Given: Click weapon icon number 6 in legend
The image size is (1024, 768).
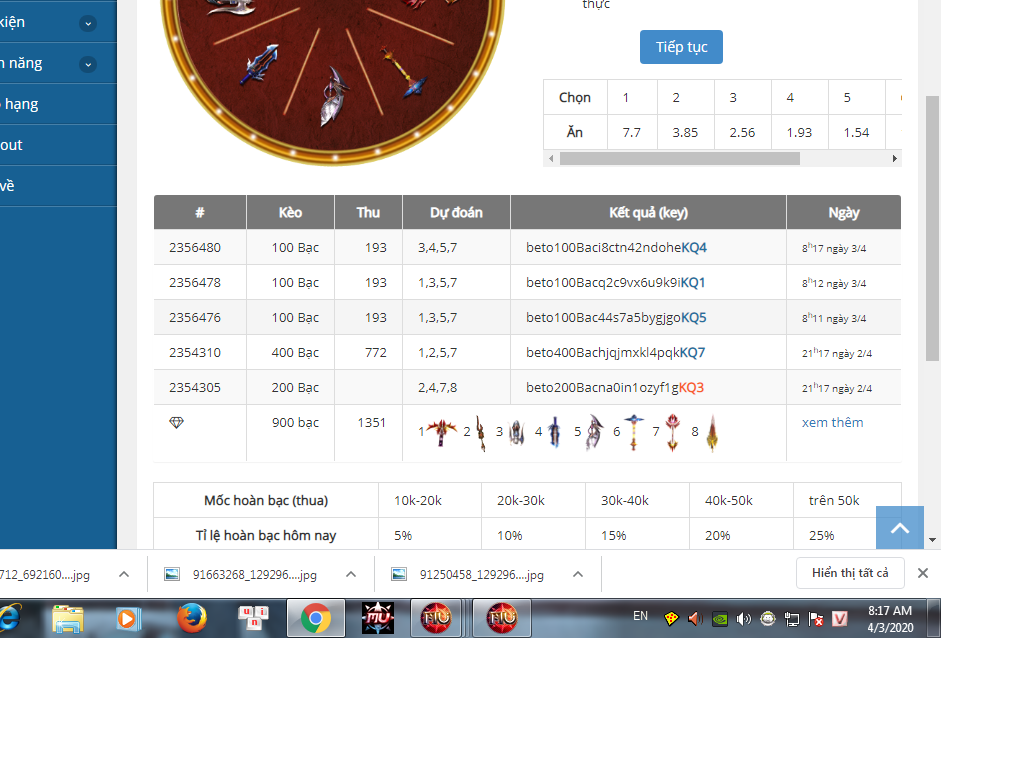Looking at the screenshot, I should [634, 433].
